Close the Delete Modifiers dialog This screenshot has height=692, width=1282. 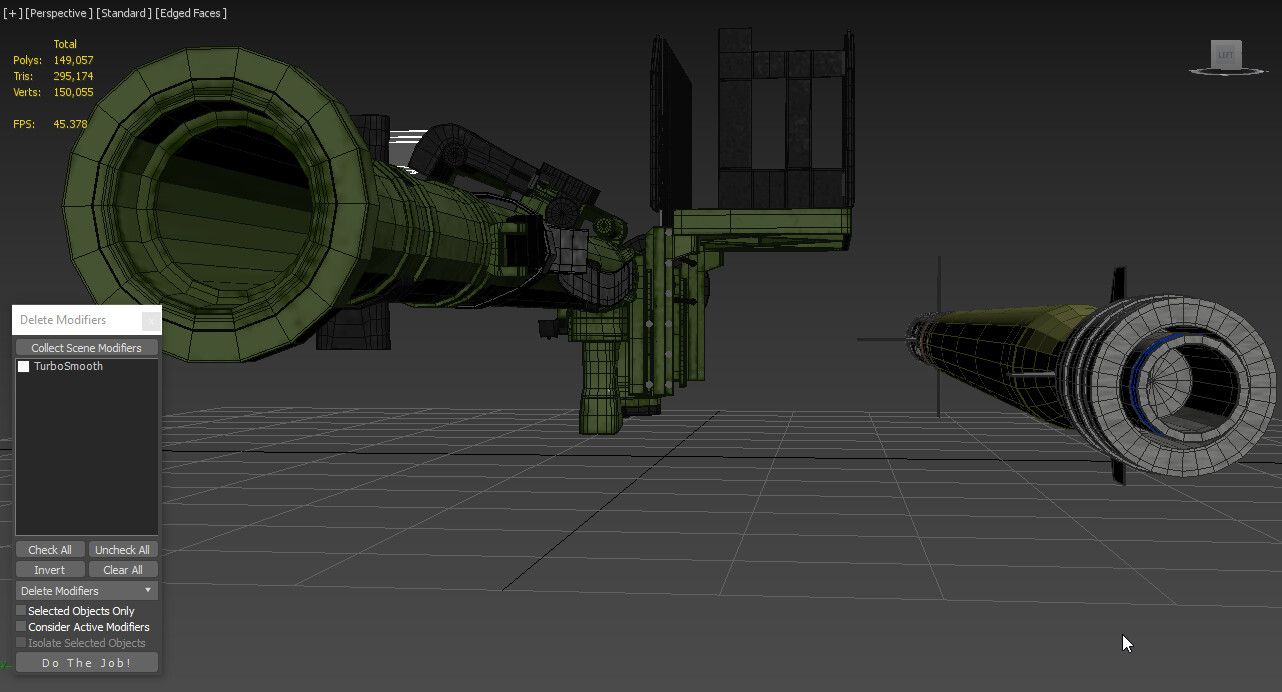(151, 320)
